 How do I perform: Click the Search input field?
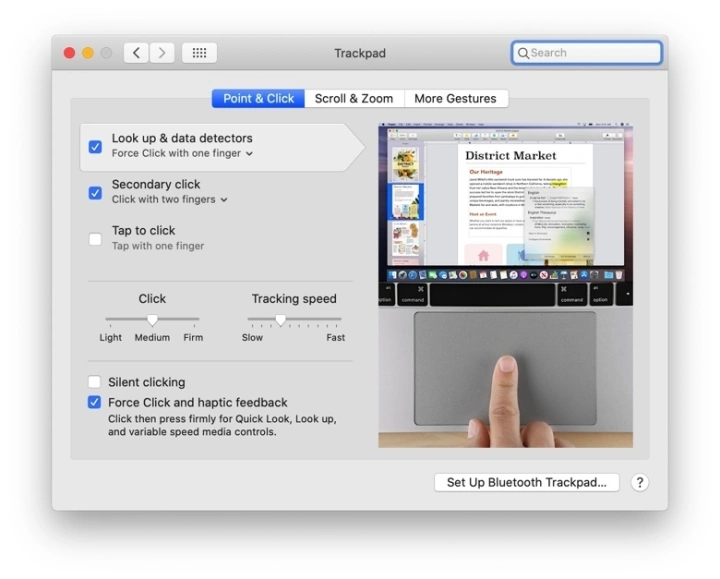click(592, 53)
